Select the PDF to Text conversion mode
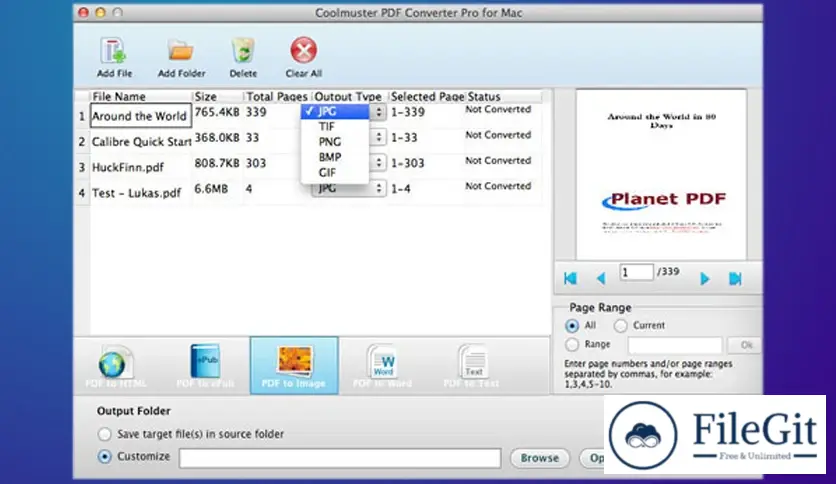The height and width of the screenshot is (484, 836). (x=471, y=366)
